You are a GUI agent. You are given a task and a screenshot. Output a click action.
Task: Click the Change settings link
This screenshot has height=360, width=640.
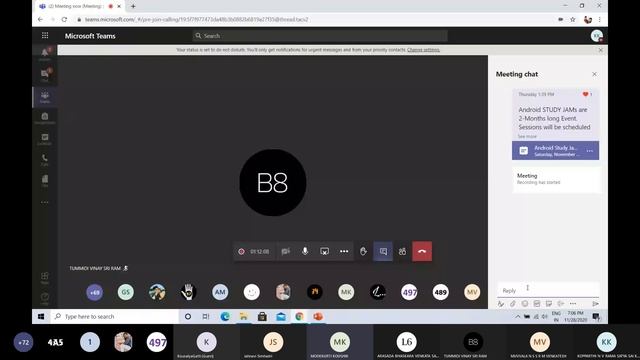(423, 50)
